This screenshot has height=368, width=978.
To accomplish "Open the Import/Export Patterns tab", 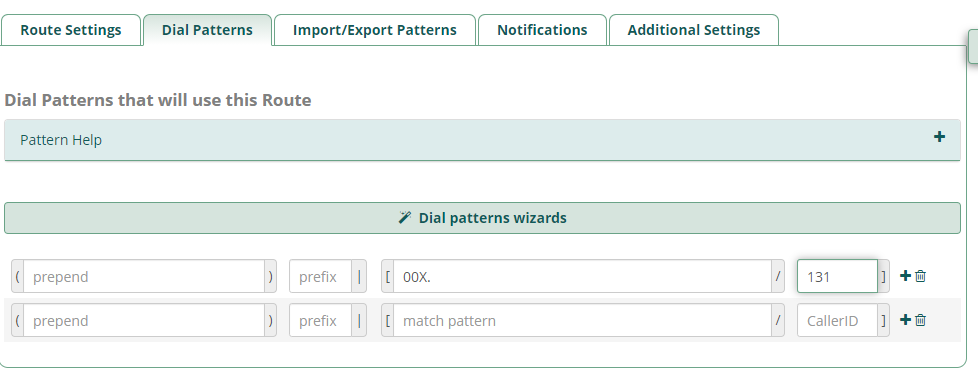I will pos(374,30).
